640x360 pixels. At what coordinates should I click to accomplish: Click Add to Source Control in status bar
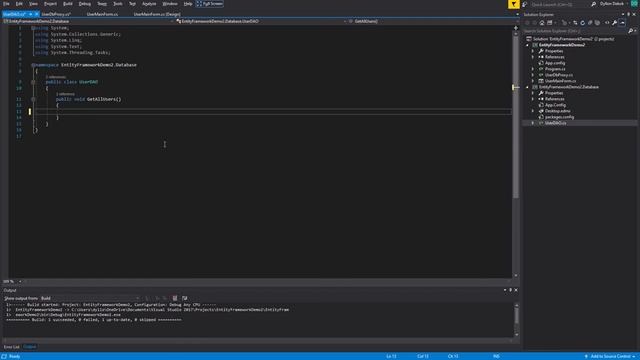click(x=611, y=356)
